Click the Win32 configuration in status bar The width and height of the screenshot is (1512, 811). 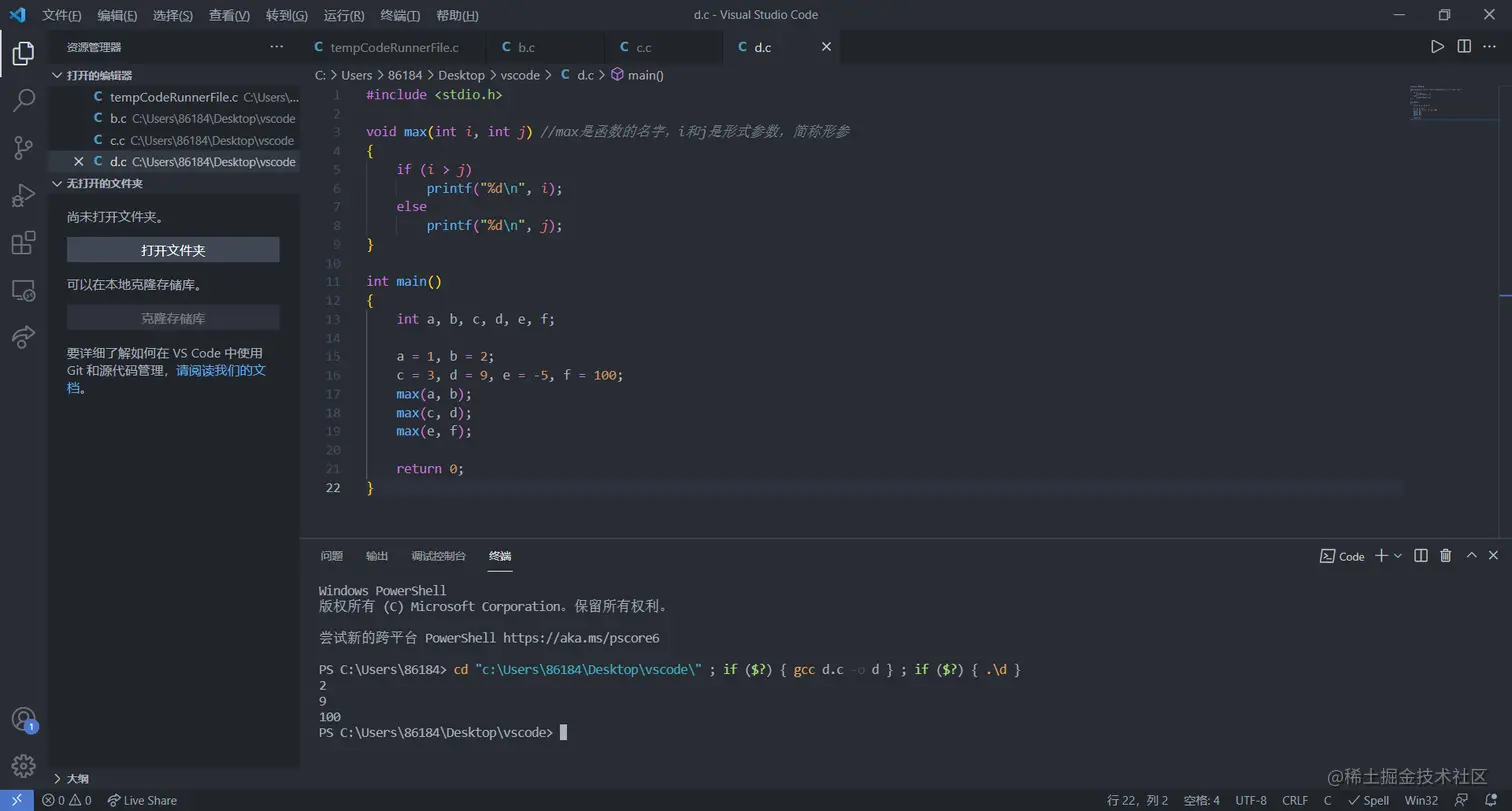[1421, 800]
